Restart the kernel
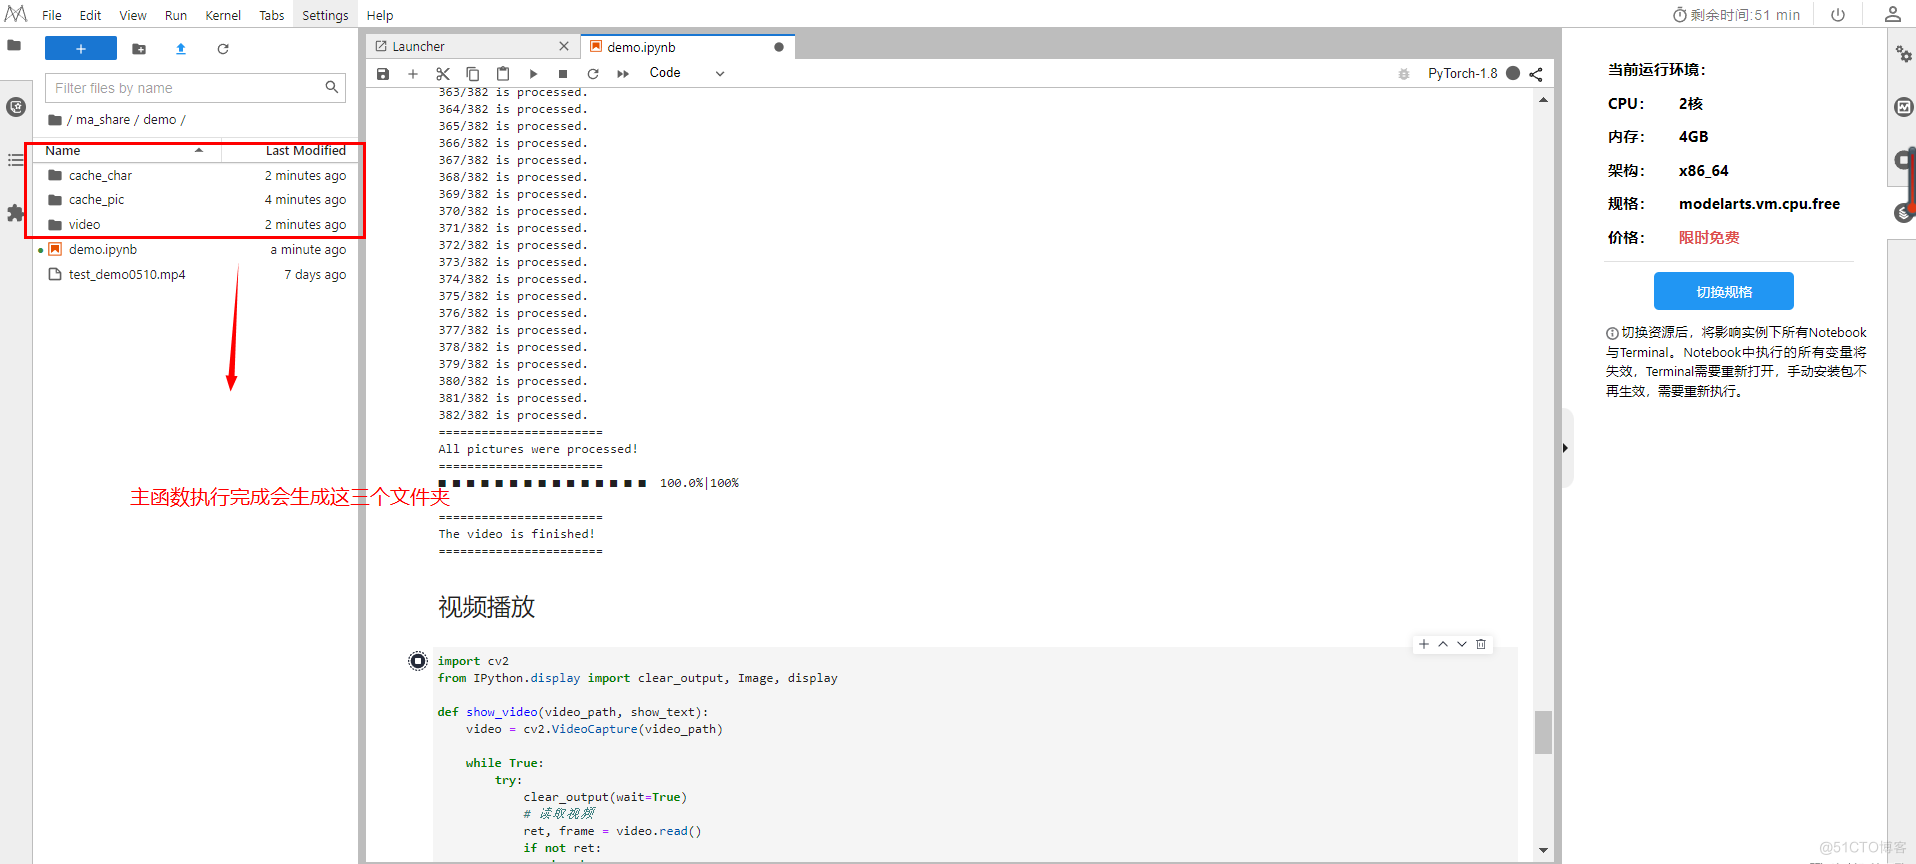Screen dimensions: 1916x864 click(x=593, y=73)
